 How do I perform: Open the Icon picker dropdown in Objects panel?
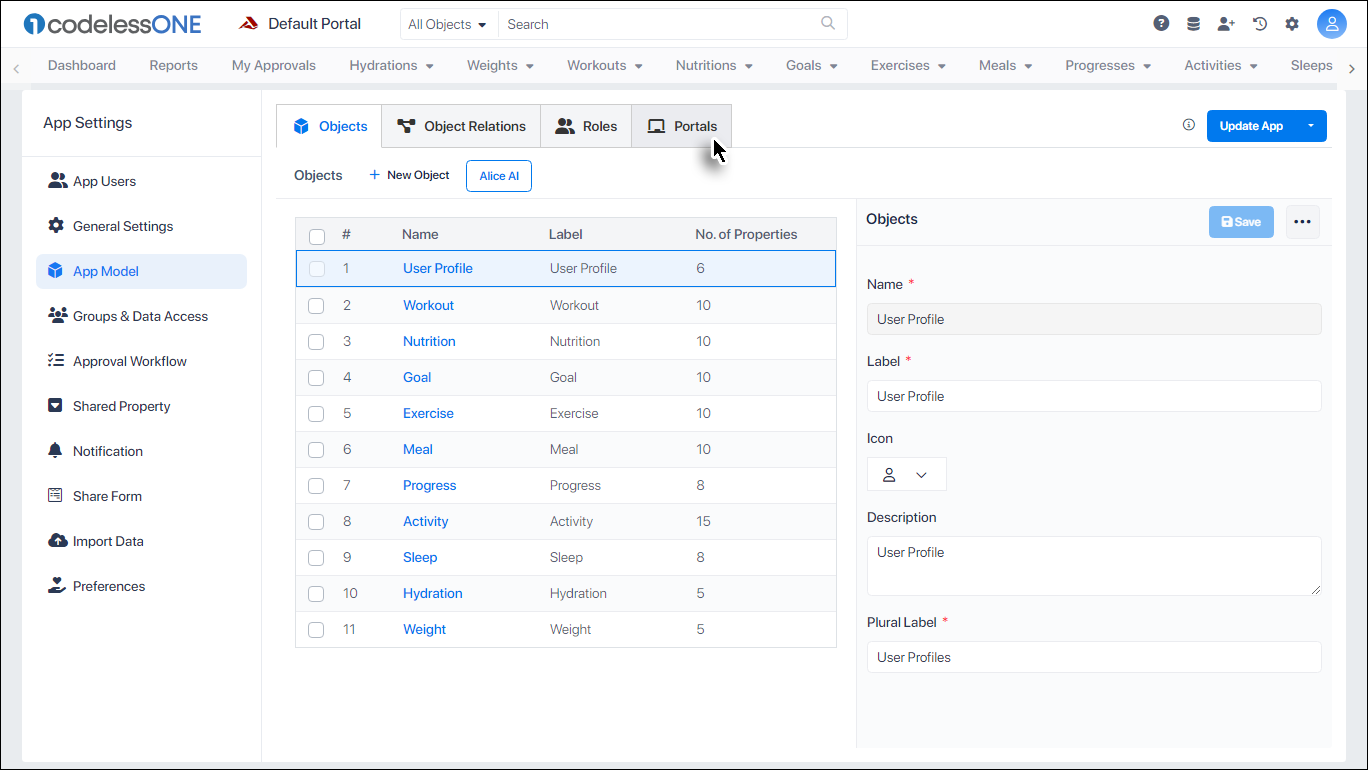click(922, 474)
